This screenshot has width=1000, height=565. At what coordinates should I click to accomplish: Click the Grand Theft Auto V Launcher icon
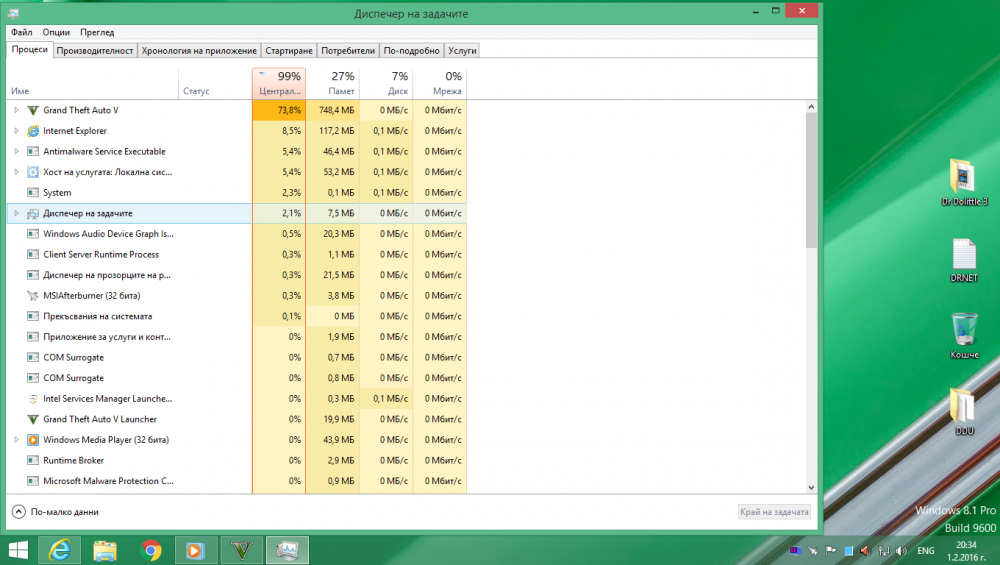coord(33,420)
